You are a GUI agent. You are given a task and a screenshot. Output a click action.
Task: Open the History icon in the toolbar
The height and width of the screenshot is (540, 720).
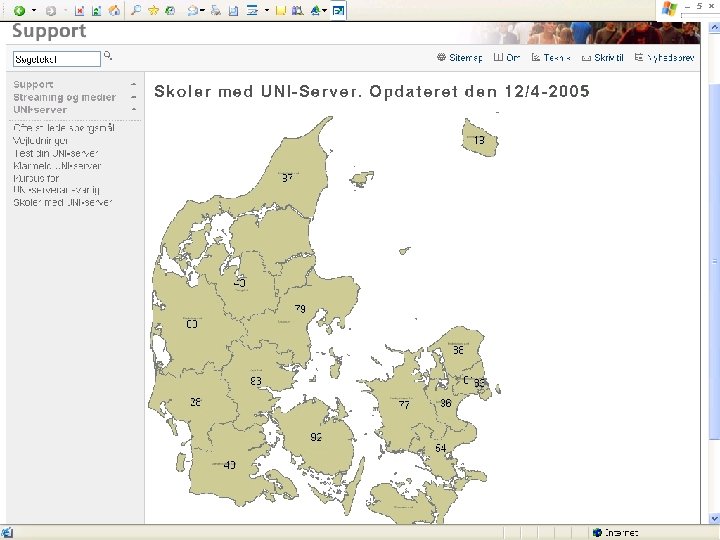170,10
